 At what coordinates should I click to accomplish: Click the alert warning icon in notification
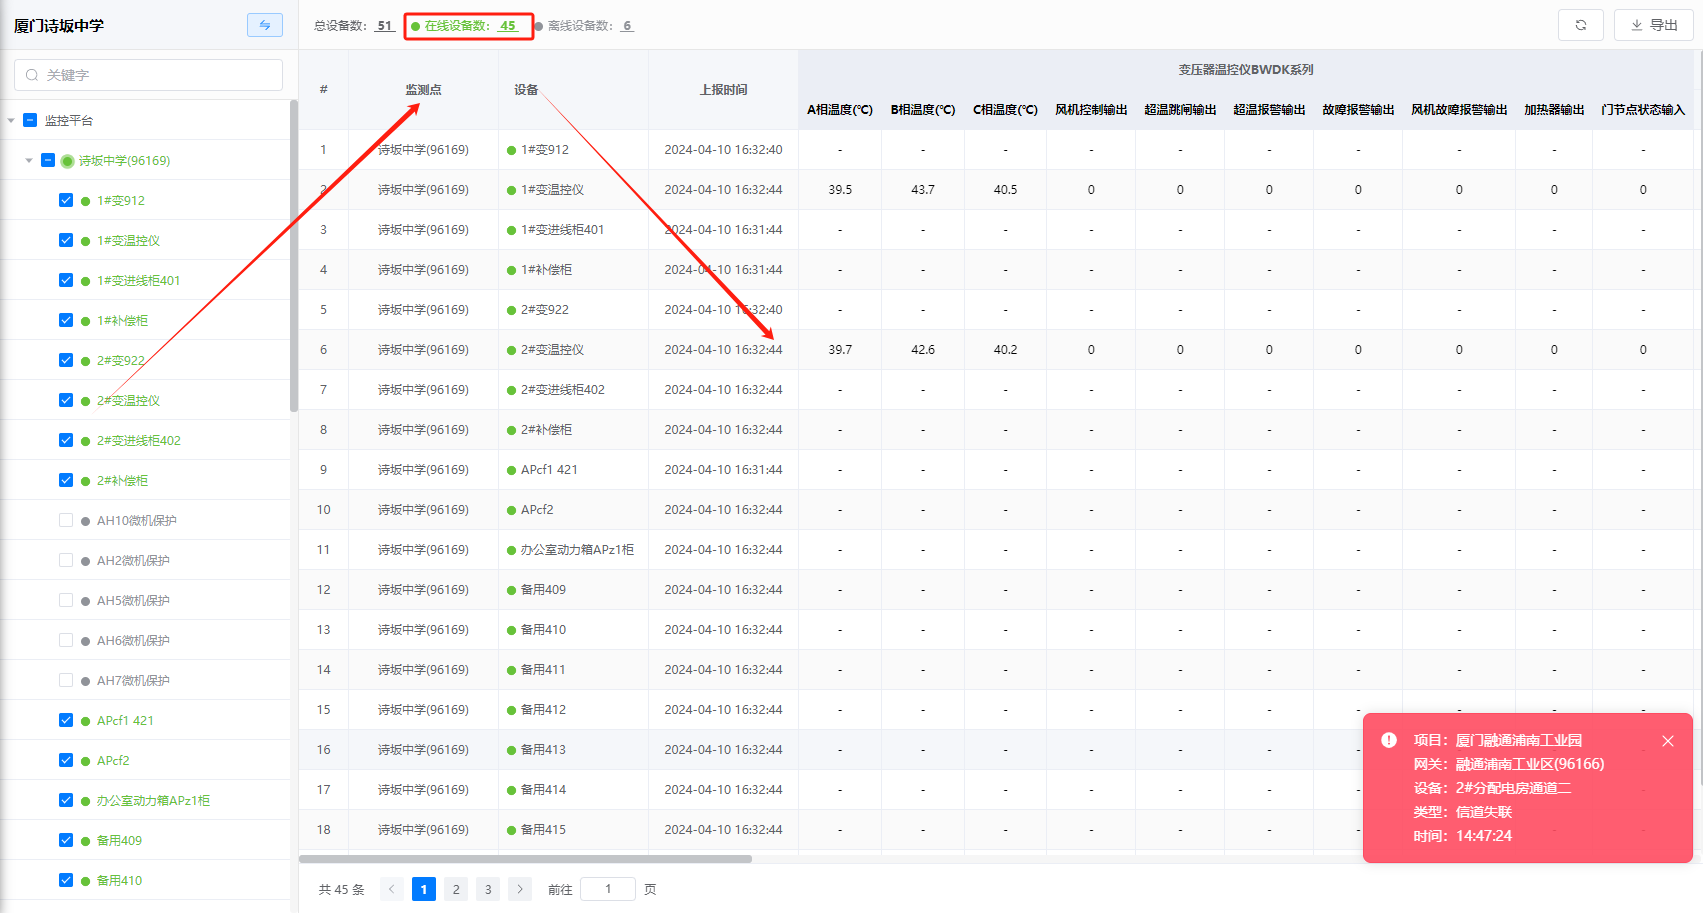coord(1389,740)
